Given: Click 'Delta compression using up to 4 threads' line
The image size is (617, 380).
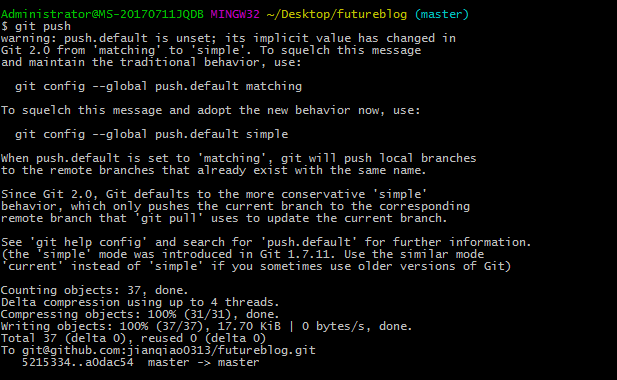Looking at the screenshot, I should (140, 302).
